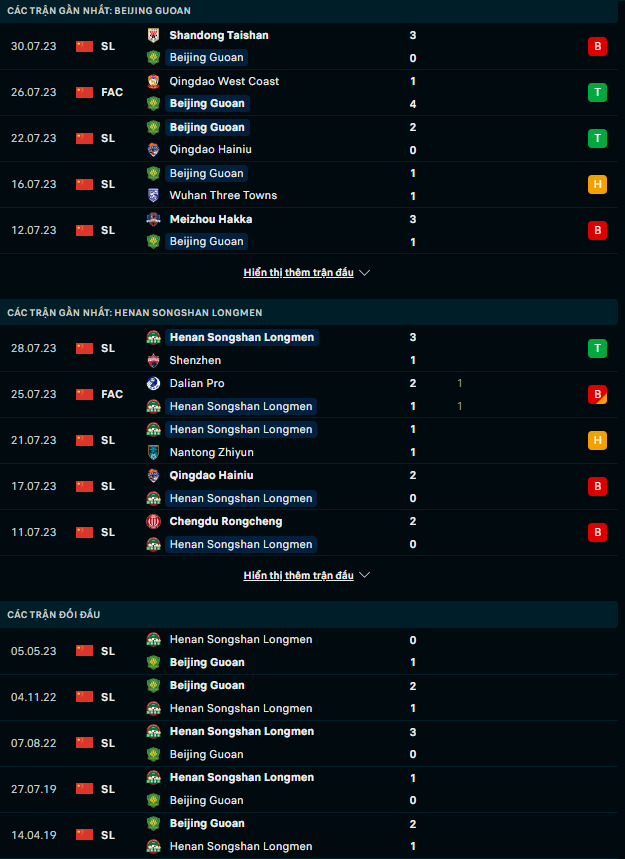Click Wuhan Three Towns team crest
This screenshot has width=625, height=859.
(153, 196)
